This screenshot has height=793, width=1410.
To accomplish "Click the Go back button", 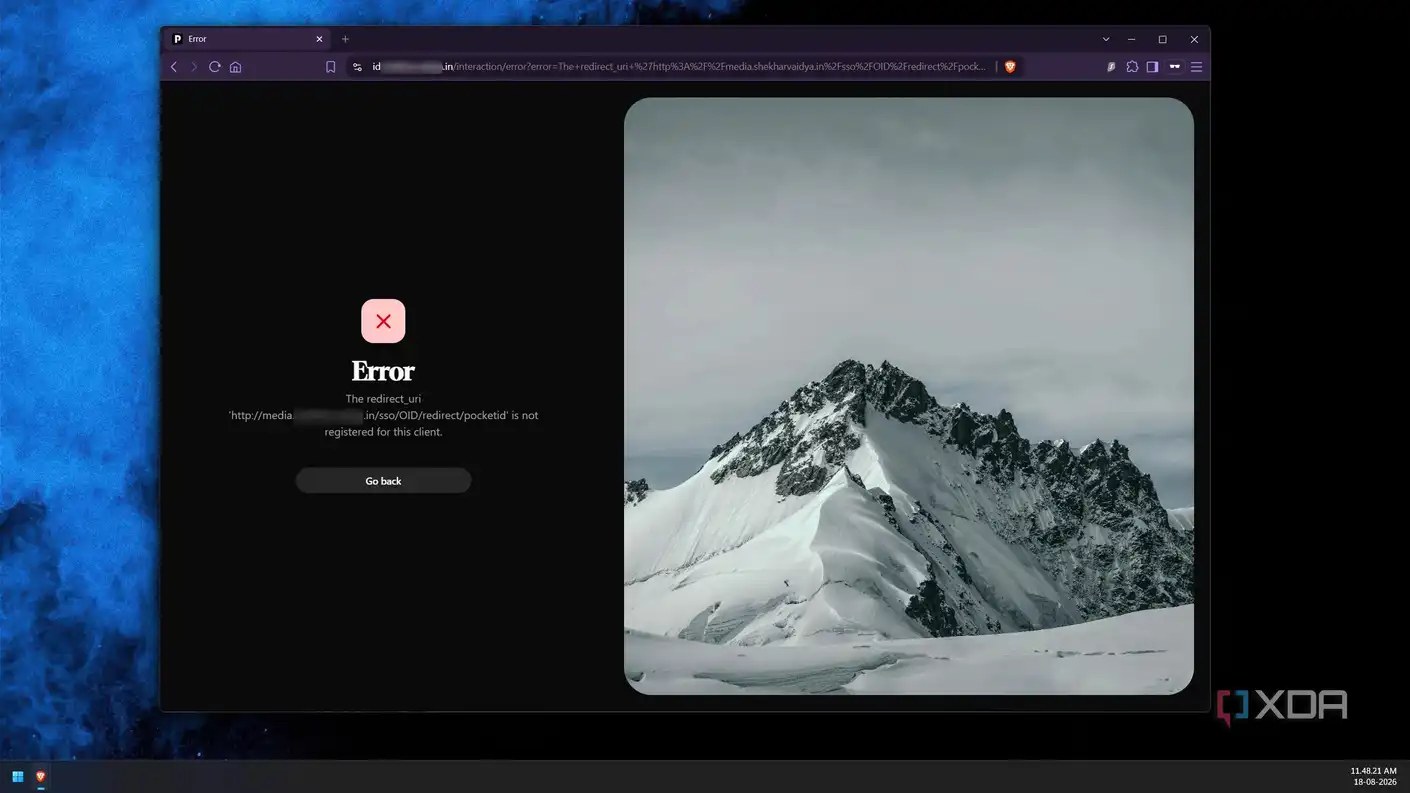I will [x=383, y=481].
